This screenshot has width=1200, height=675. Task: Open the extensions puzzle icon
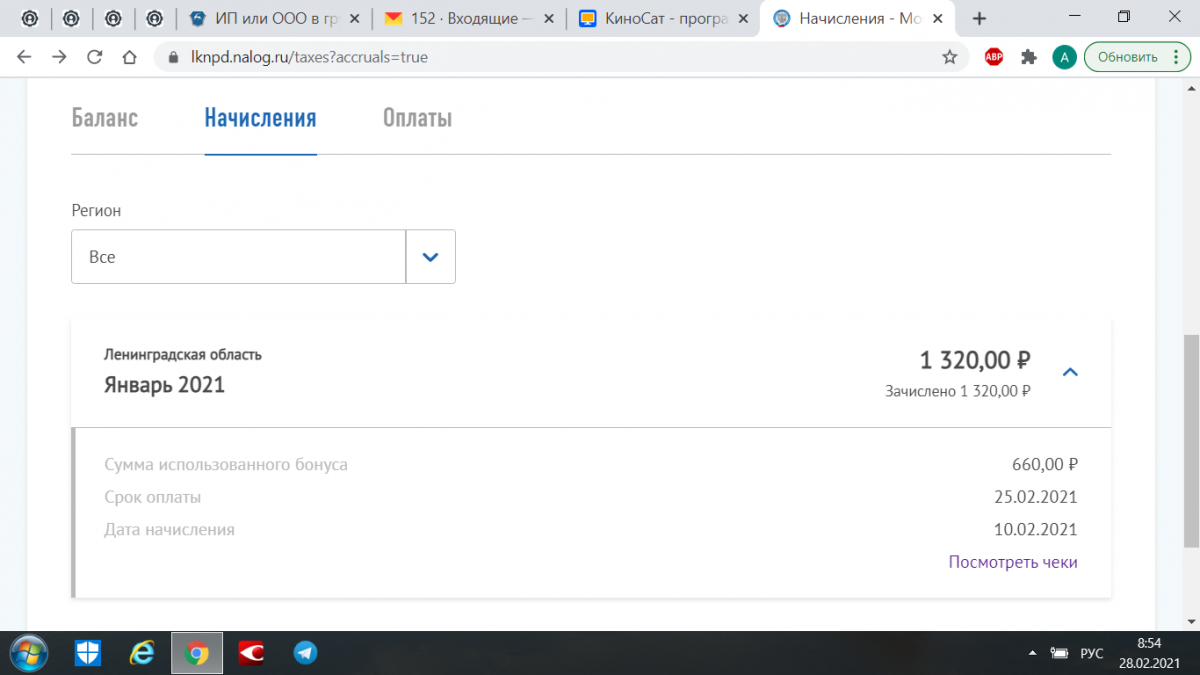click(x=1028, y=57)
